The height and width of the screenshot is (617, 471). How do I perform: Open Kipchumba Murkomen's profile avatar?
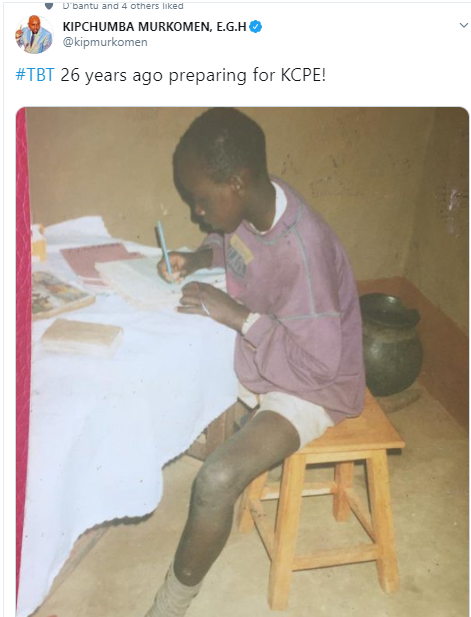pyautogui.click(x=34, y=34)
